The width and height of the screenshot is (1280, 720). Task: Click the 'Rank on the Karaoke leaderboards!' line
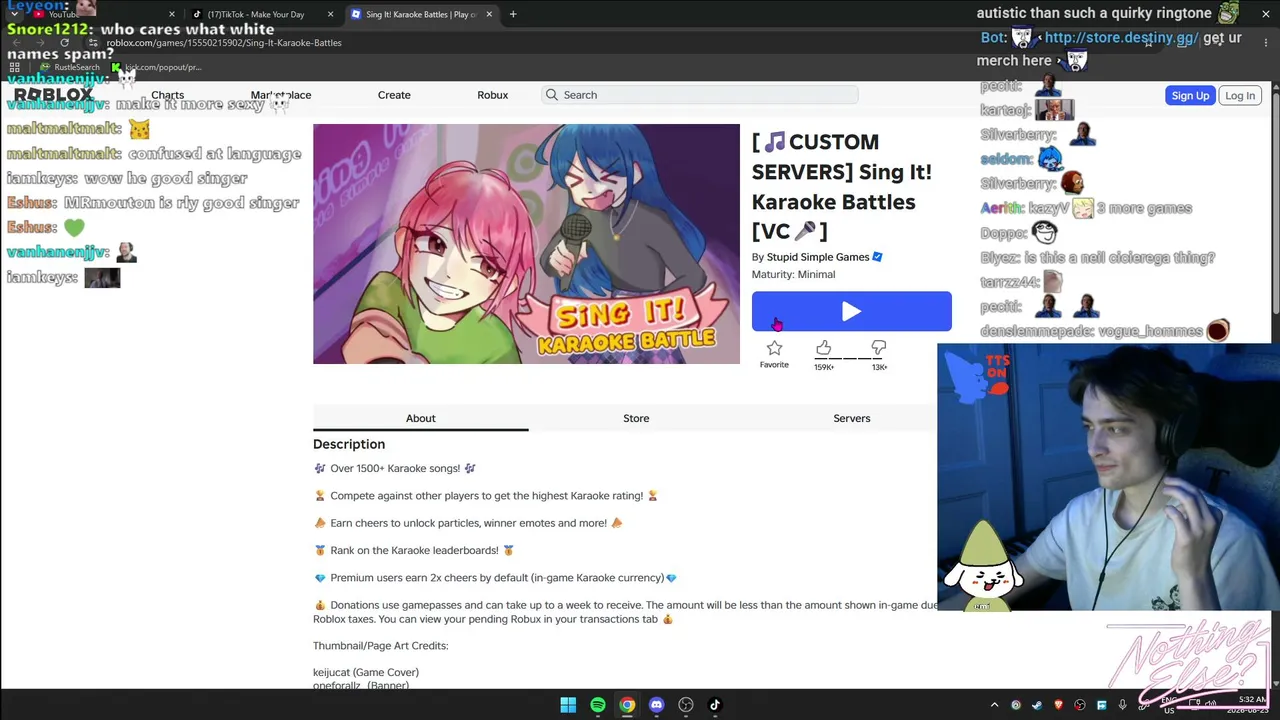coord(414,550)
